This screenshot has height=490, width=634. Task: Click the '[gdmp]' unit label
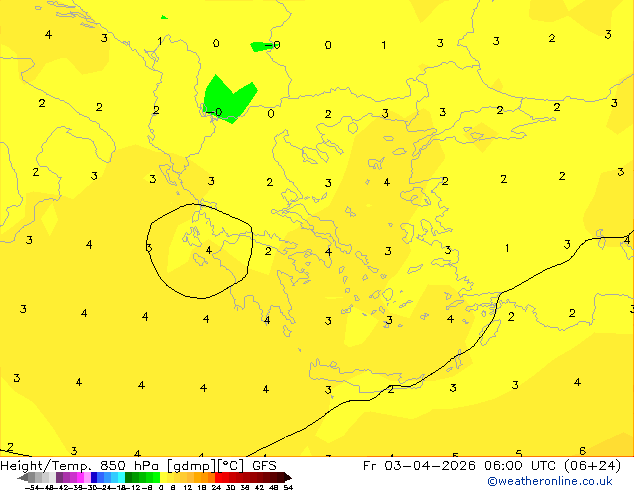point(192,466)
